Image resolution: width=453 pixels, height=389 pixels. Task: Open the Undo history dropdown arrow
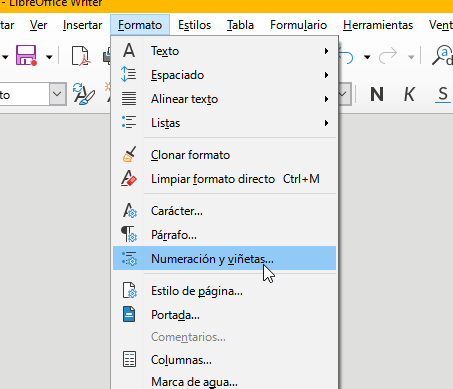367,57
